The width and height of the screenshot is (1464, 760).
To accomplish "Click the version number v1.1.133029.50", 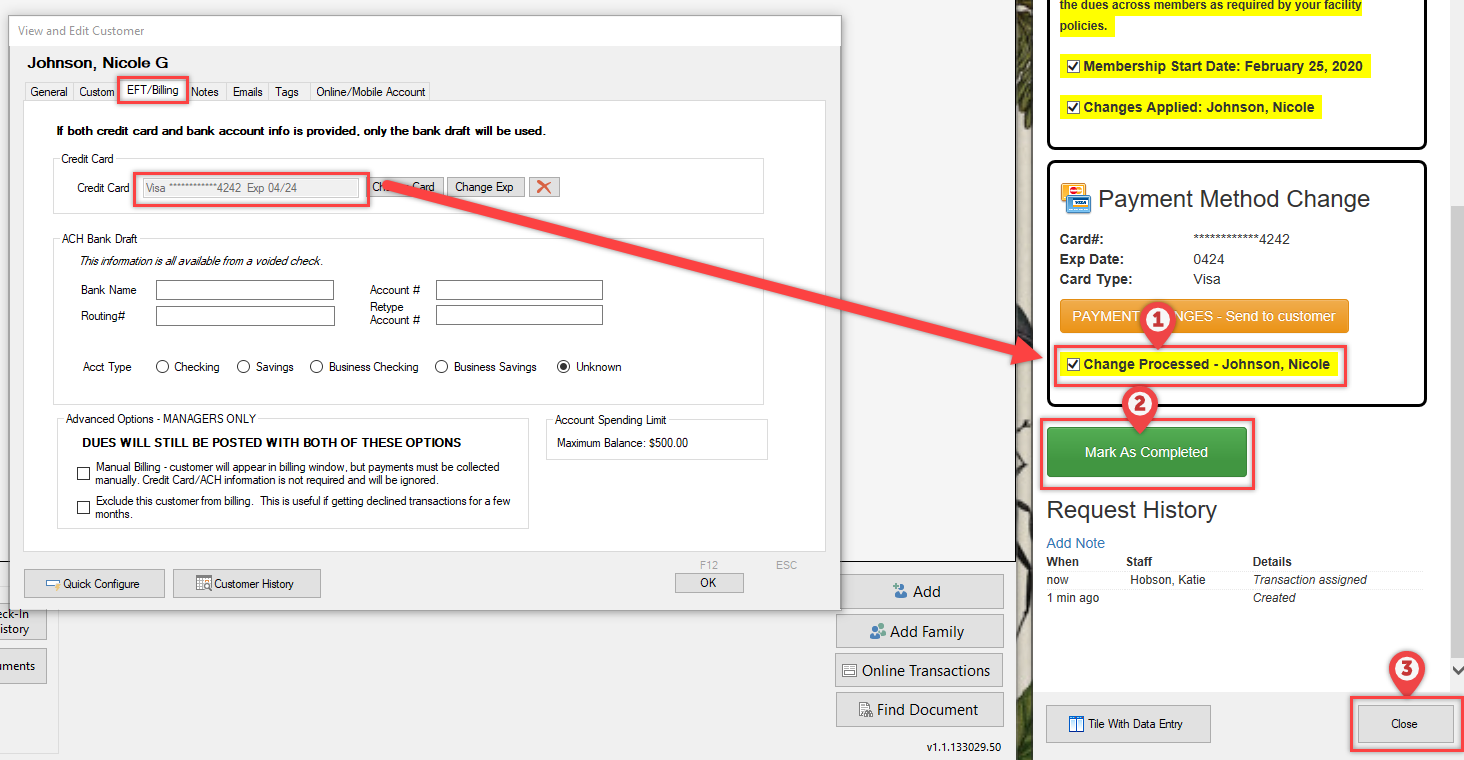I will pos(963,747).
